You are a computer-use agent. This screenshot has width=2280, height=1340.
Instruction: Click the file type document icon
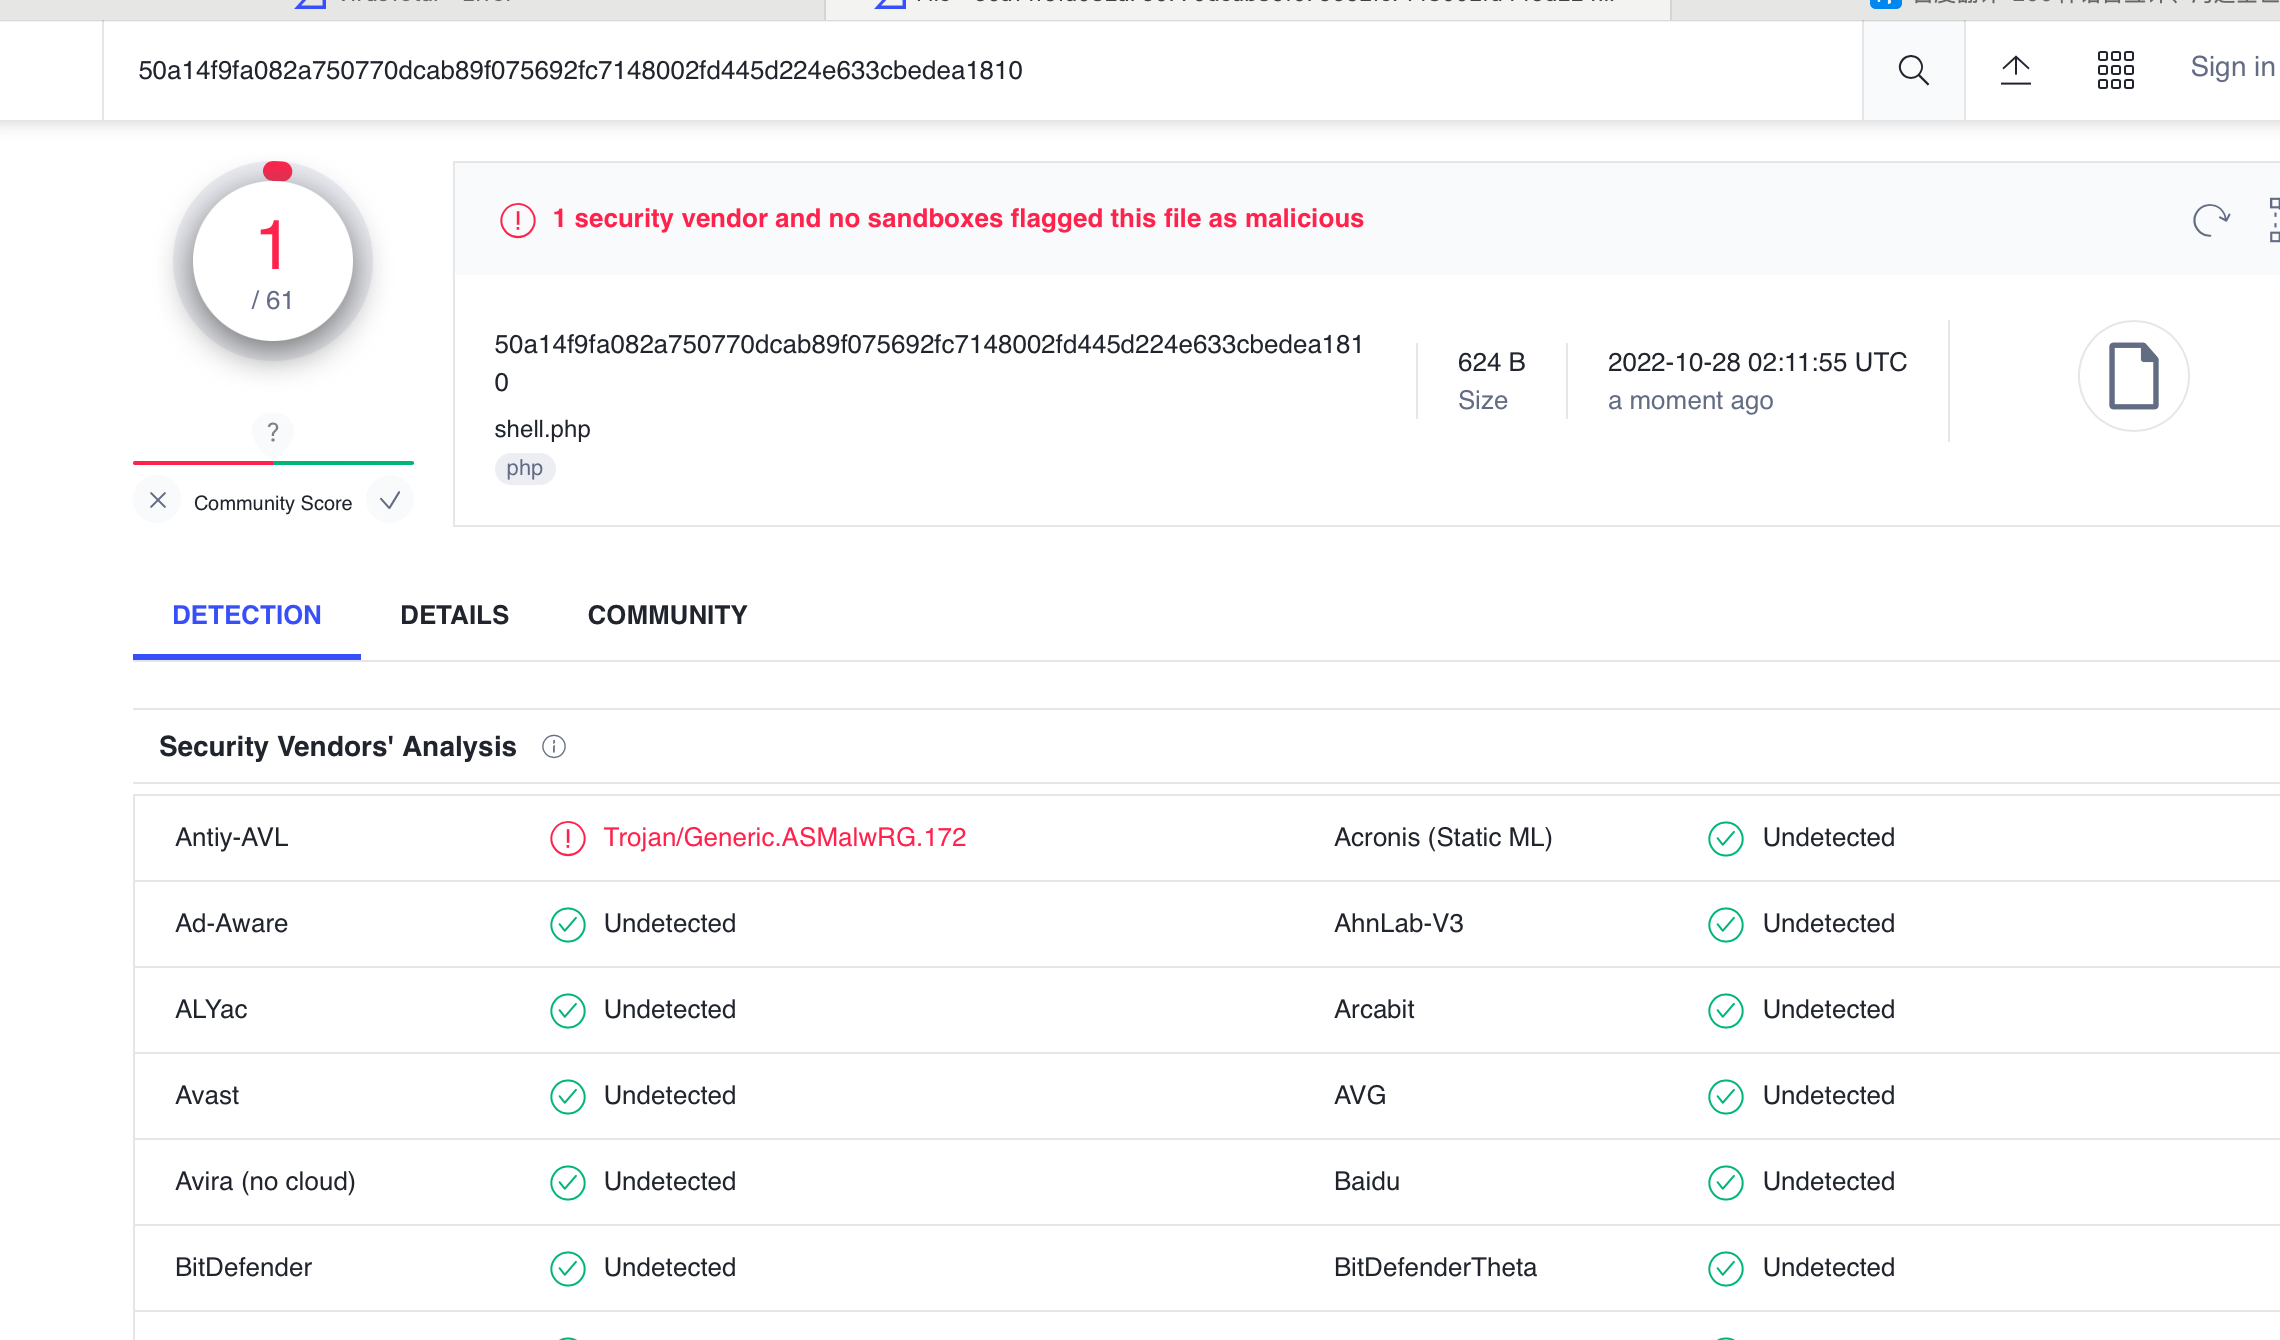(2133, 376)
